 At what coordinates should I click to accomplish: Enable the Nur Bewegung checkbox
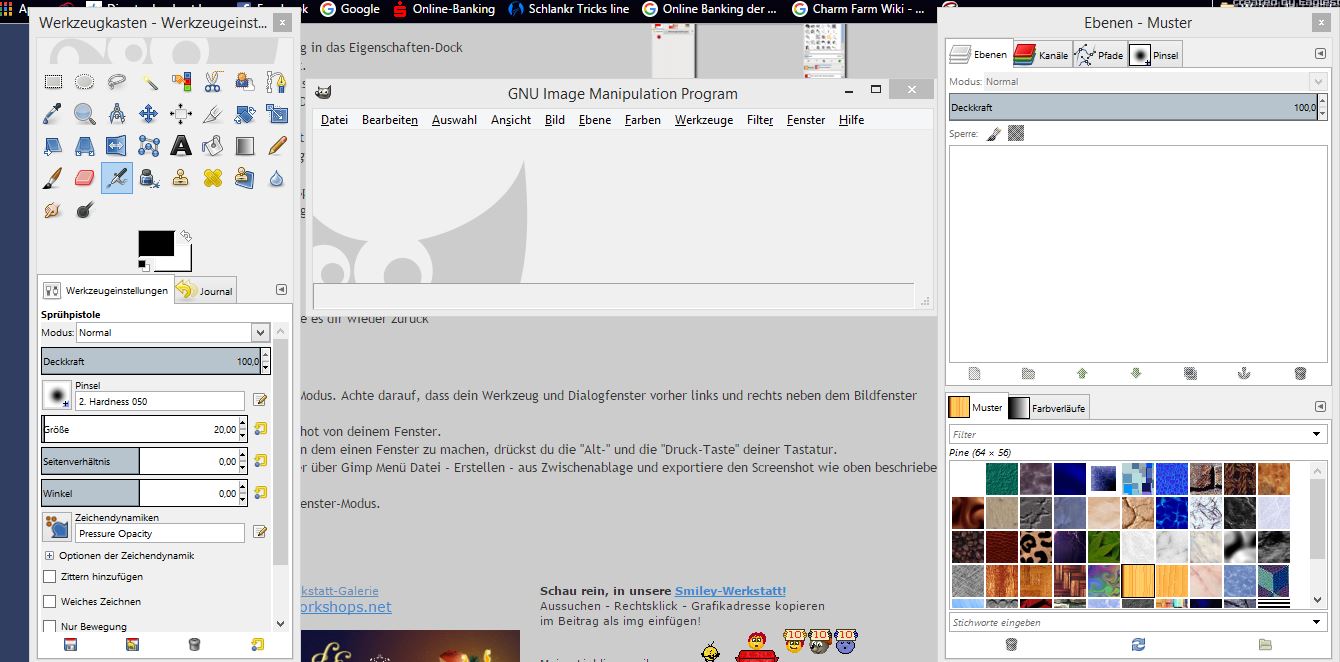pyautogui.click(x=50, y=626)
